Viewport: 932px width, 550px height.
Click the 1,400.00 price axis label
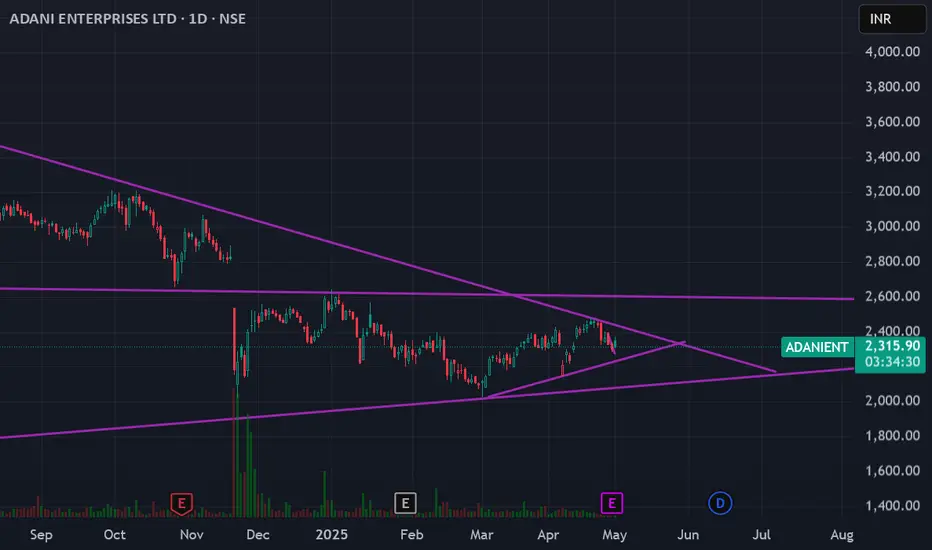pos(892,506)
